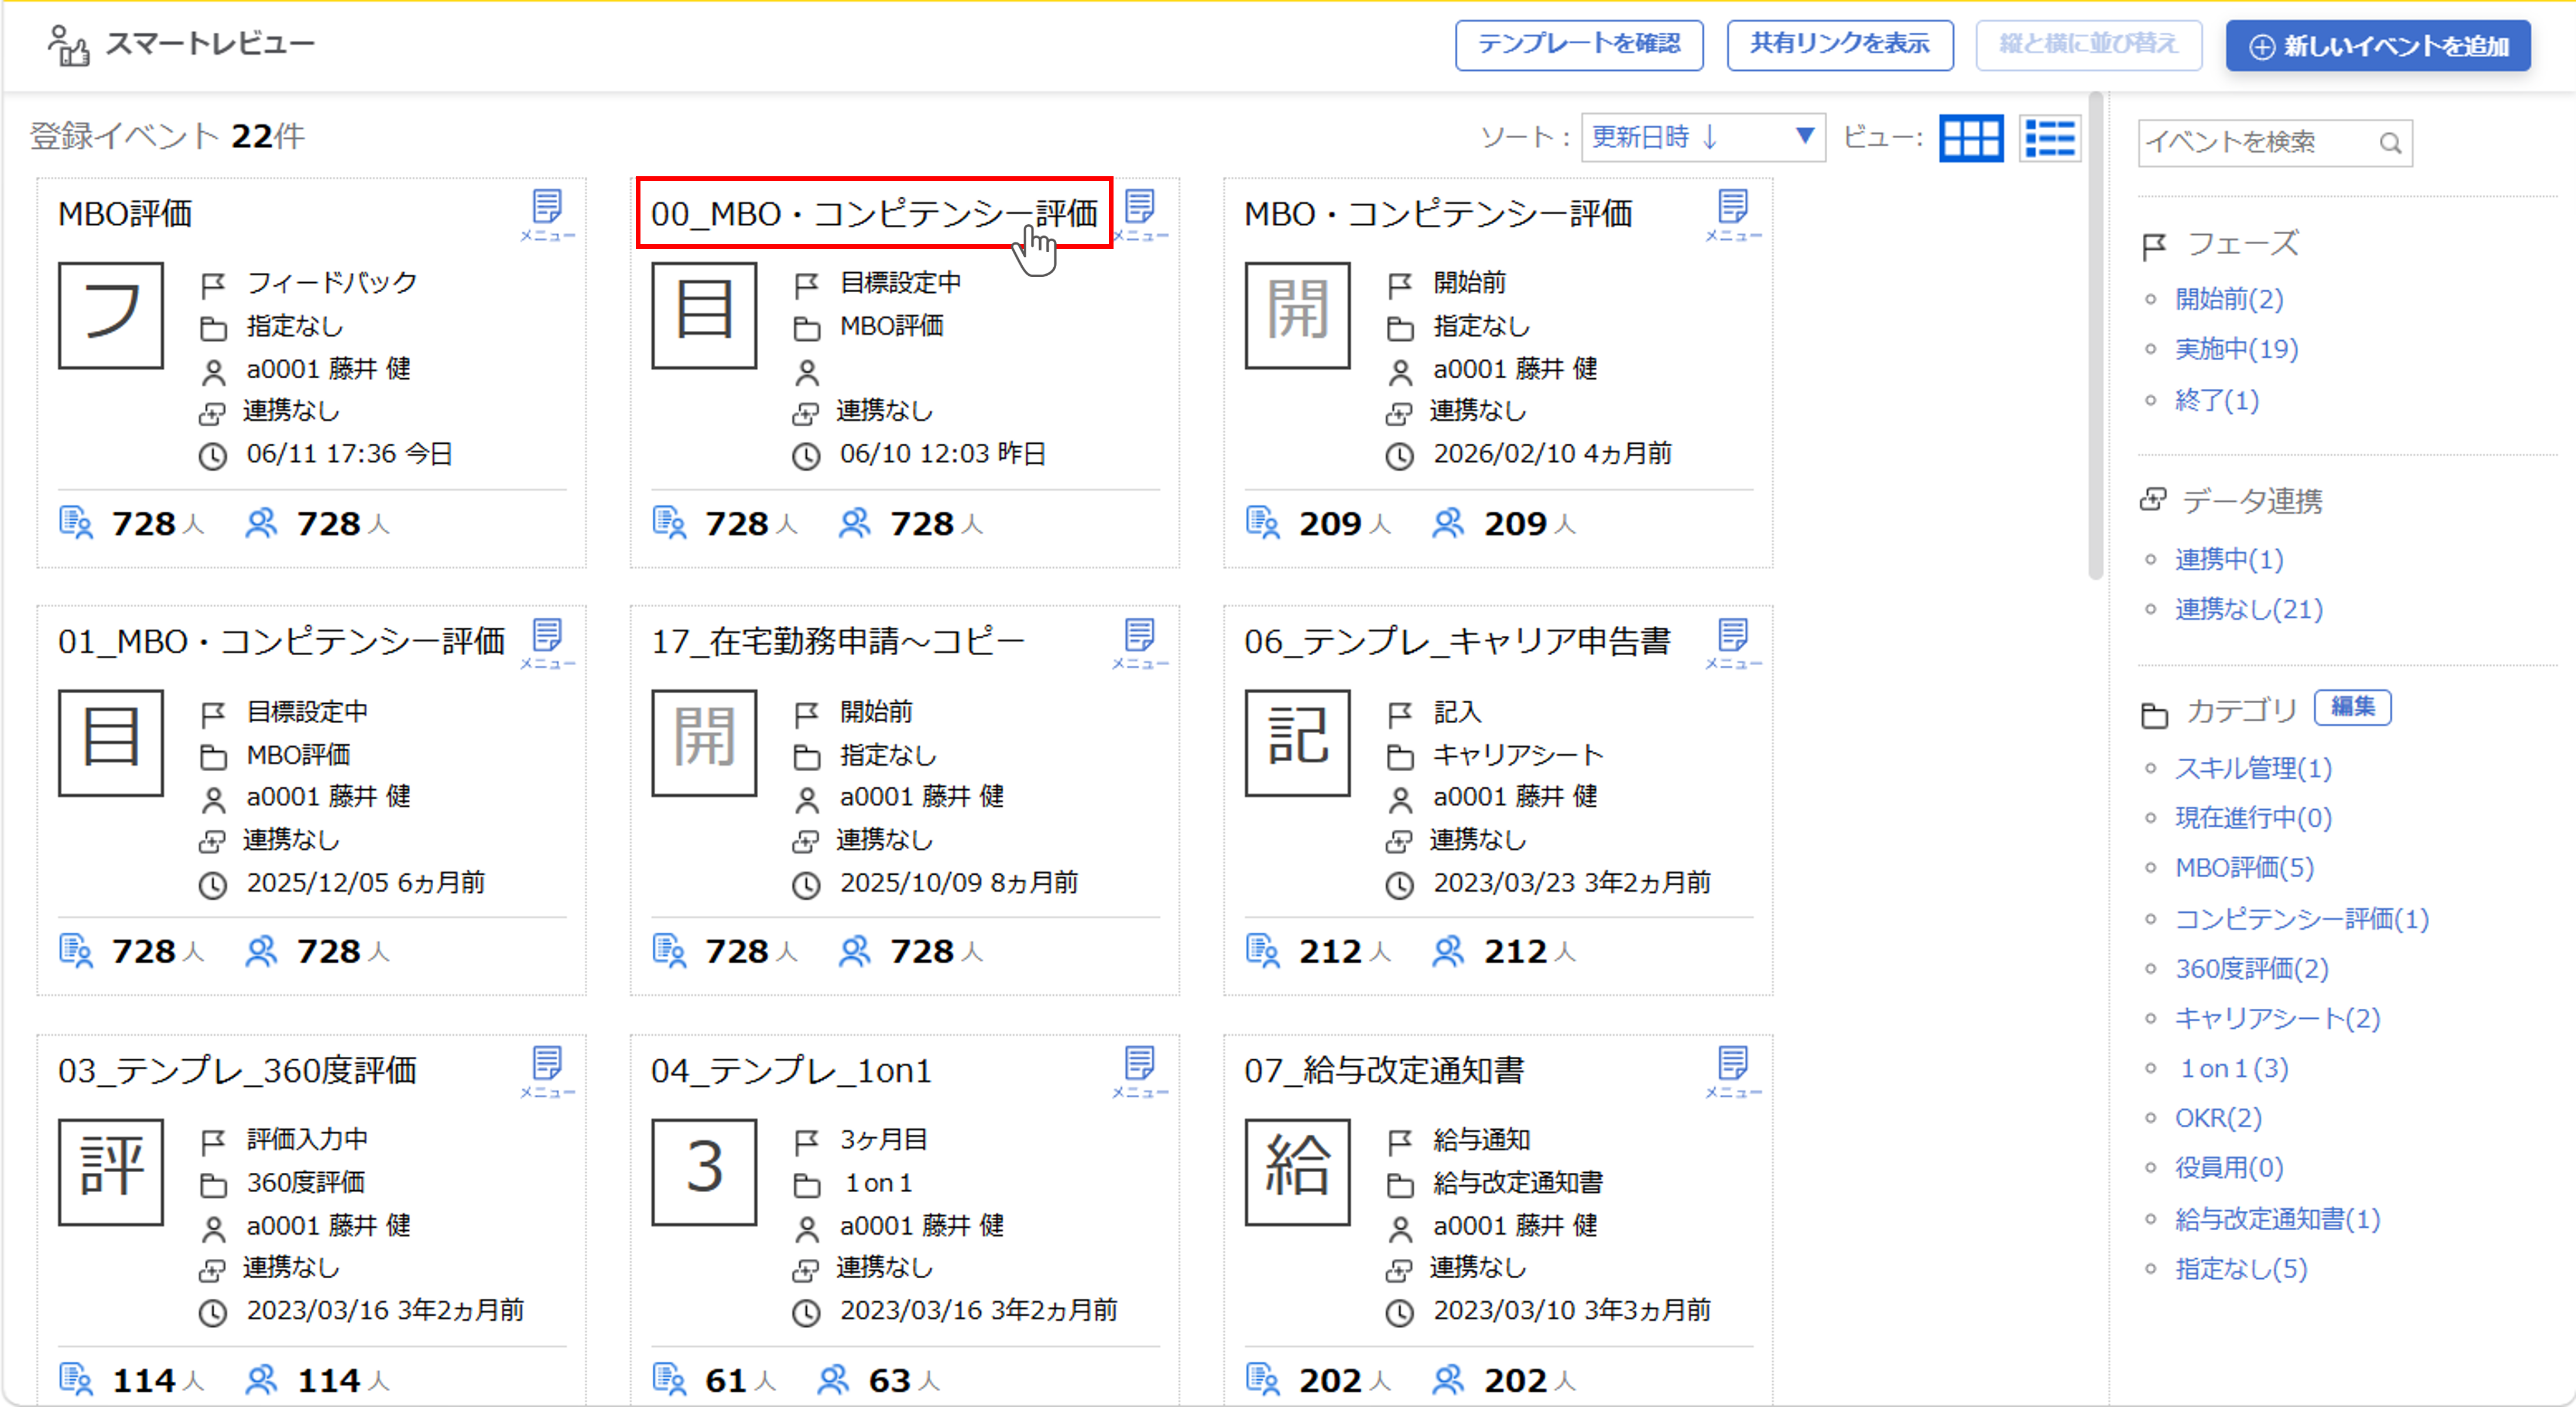The image size is (2576, 1407).
Task: Click person icon on 04_テンプレ_1on1 card
Action: 806,1228
